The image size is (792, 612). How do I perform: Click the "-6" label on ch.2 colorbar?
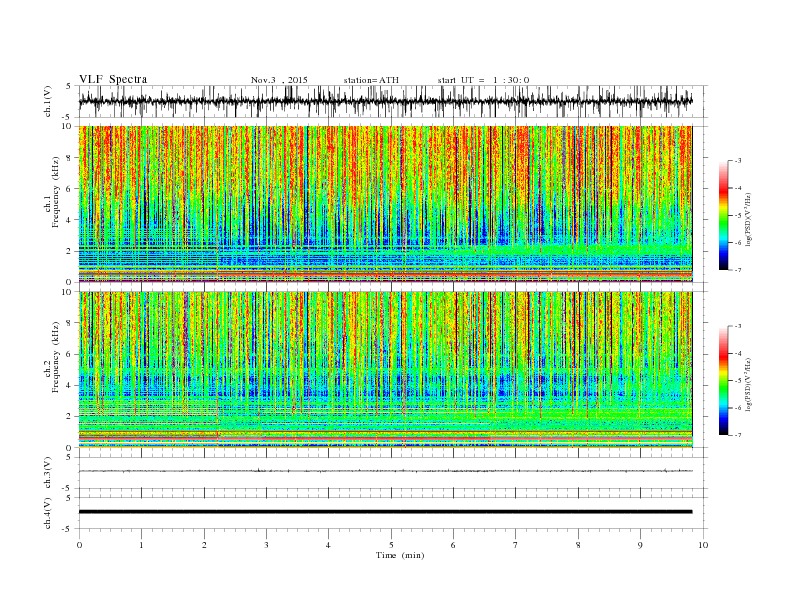(x=737, y=408)
